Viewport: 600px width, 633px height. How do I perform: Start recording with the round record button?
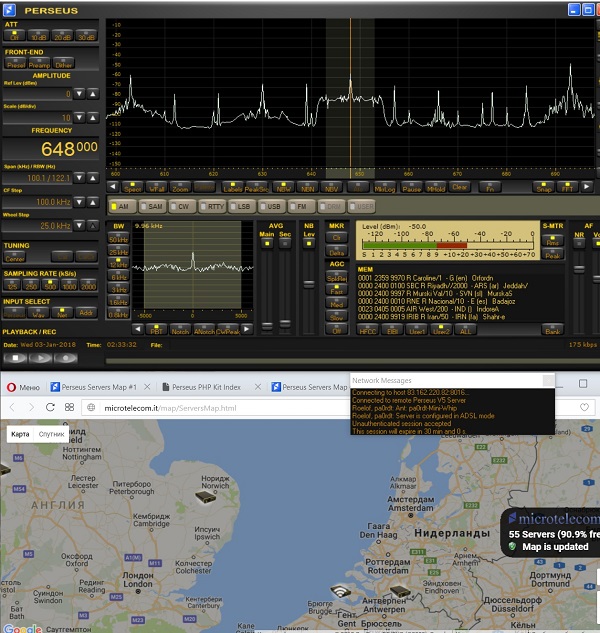(x=65, y=358)
